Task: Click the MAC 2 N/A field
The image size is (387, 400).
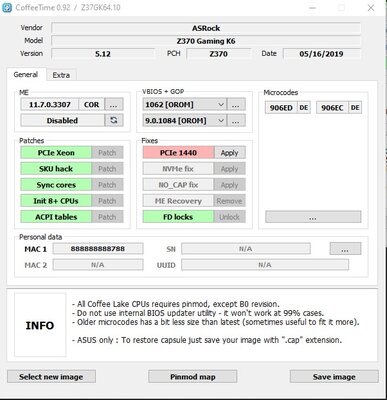Action: click(98, 265)
